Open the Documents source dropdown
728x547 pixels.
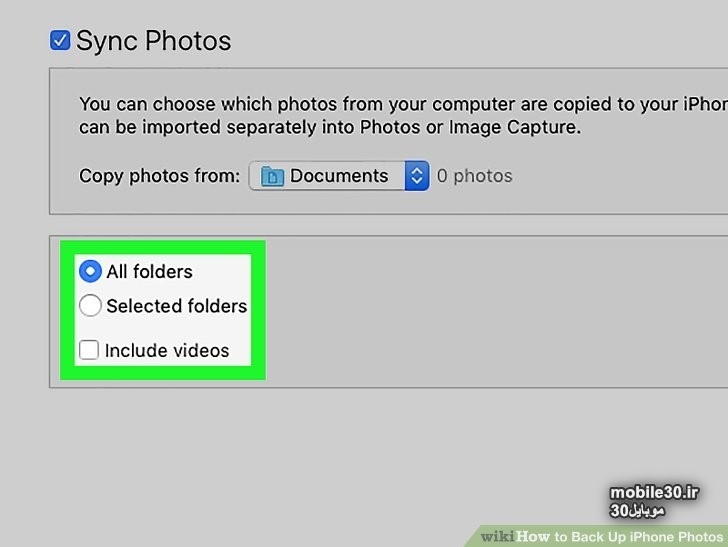tap(338, 176)
